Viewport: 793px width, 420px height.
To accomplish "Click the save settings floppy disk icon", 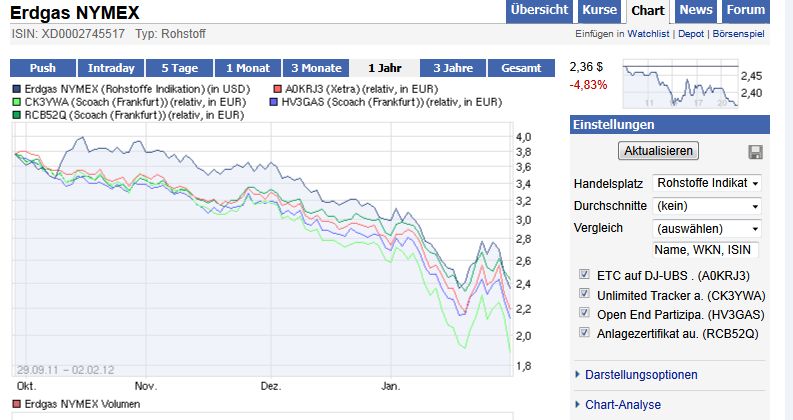I will tap(755, 152).
